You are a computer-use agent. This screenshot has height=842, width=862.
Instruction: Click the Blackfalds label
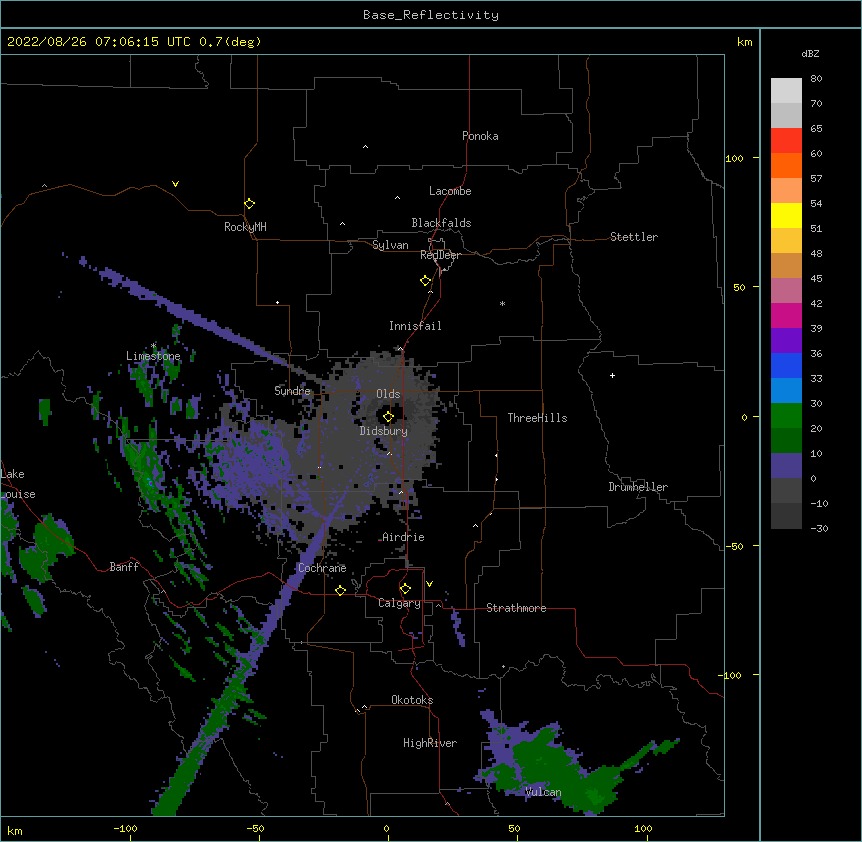pos(441,223)
